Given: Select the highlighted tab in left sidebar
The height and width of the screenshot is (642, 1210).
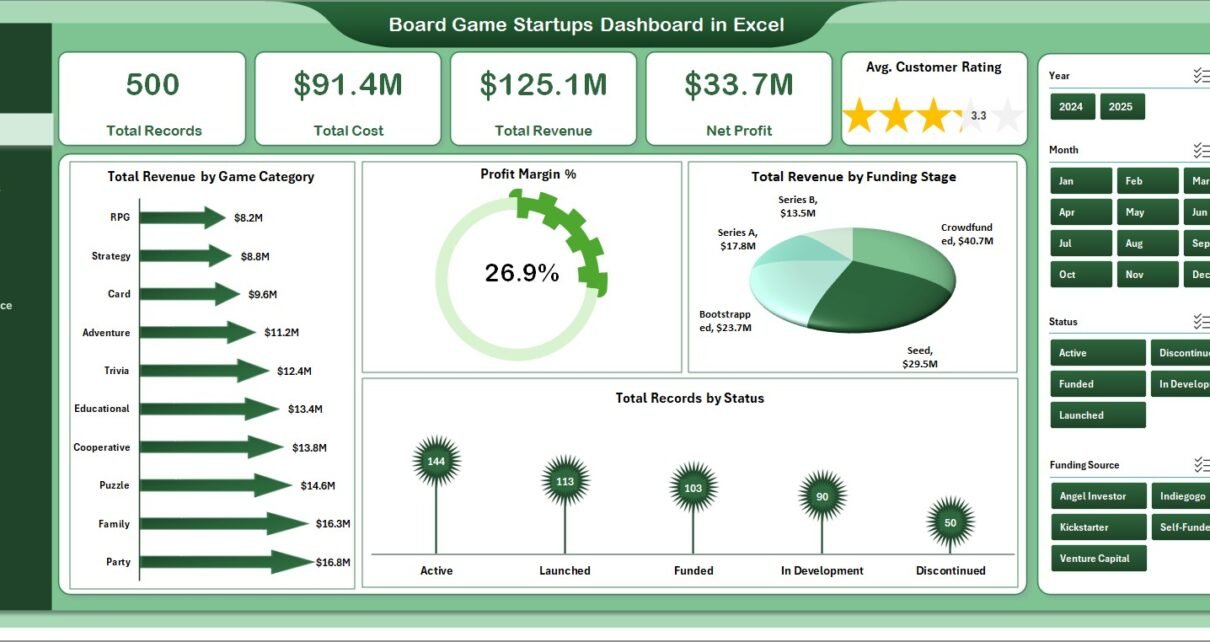Looking at the screenshot, I should tap(25, 130).
